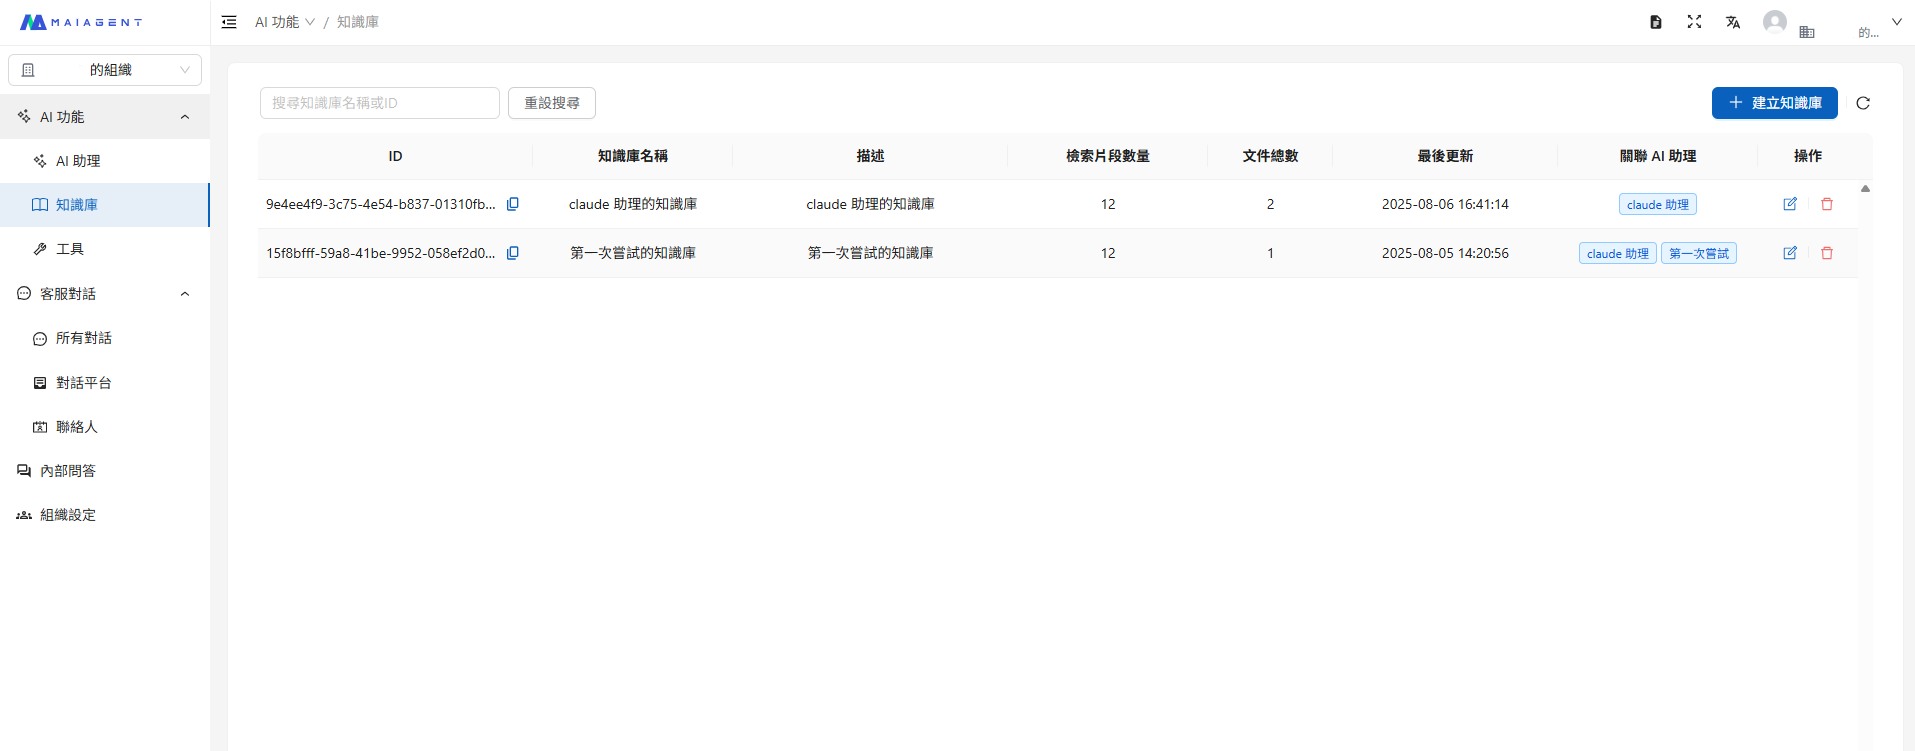Viewport: 1915px width, 751px height.
Task: Click the 建立知識庫 button
Action: point(1774,103)
